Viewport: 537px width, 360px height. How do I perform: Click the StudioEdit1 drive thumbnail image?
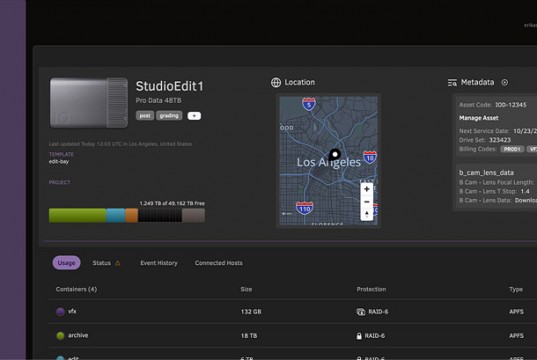pyautogui.click(x=89, y=103)
